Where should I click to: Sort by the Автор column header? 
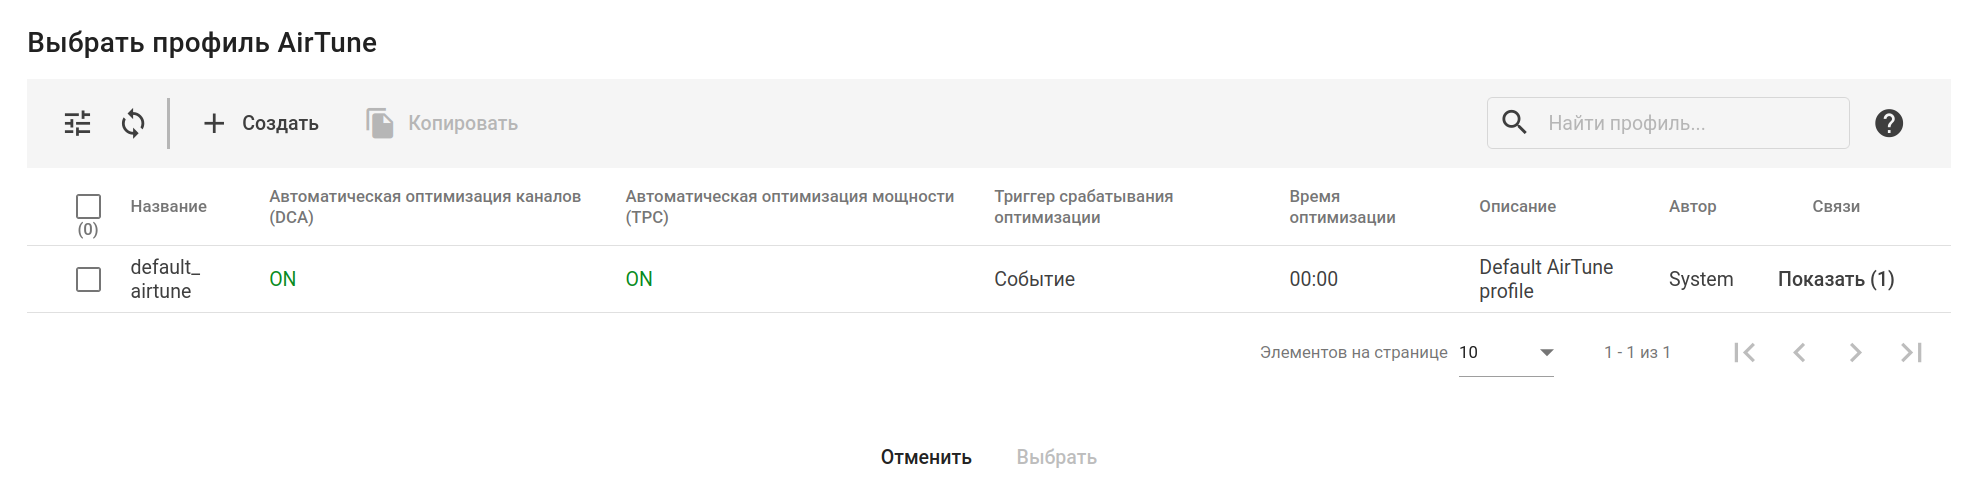coord(1692,206)
